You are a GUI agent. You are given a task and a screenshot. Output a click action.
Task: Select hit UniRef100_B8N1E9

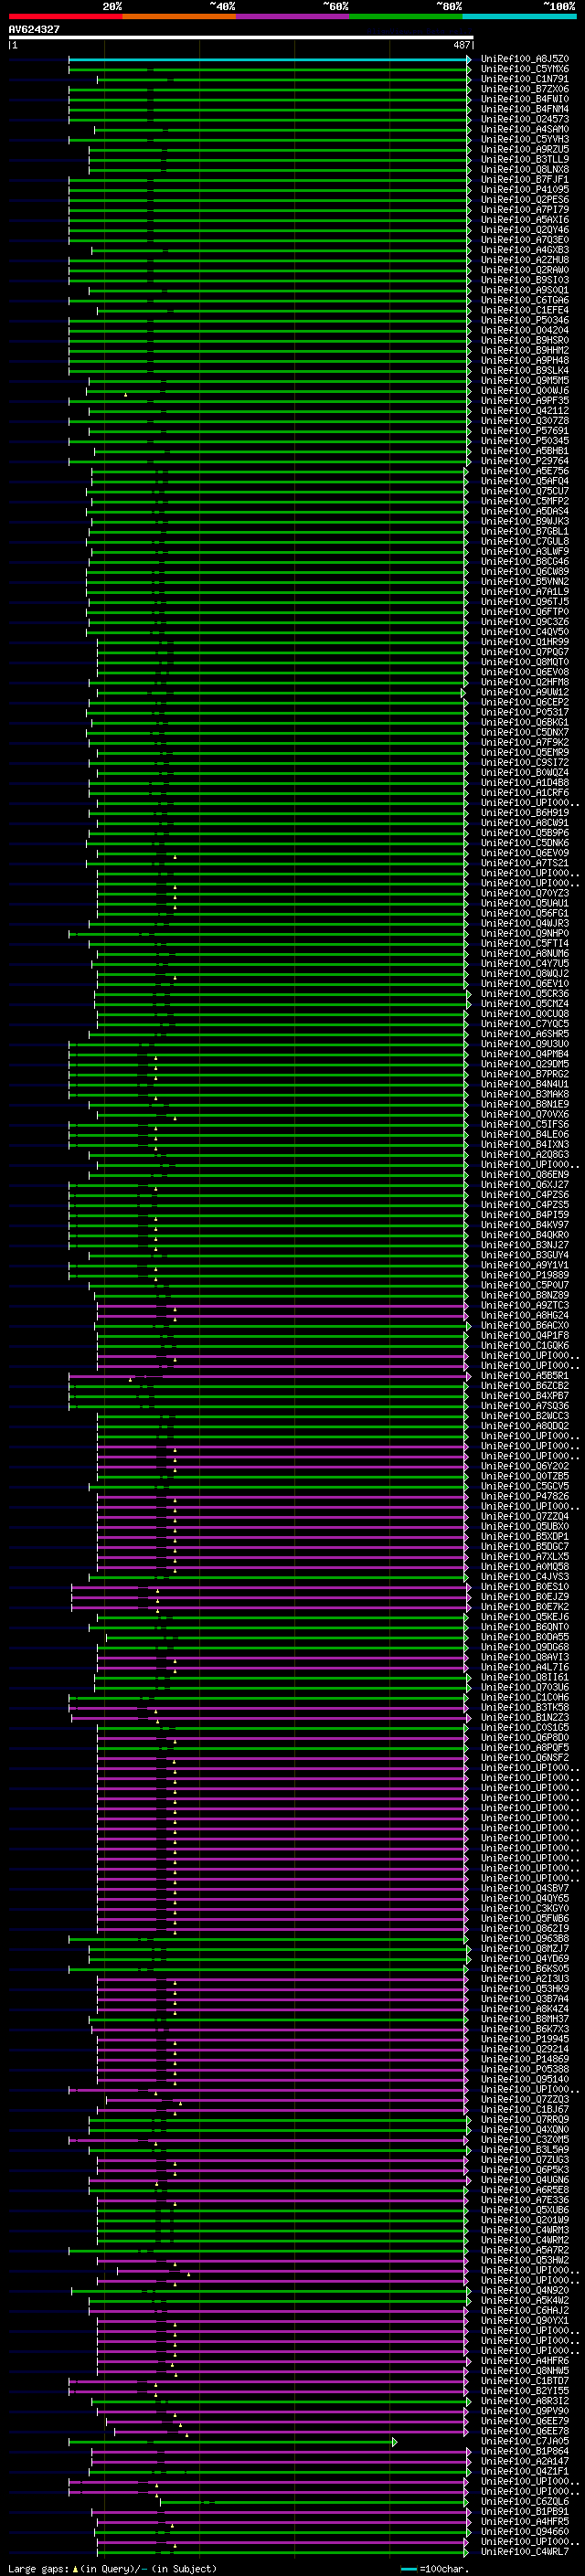click(x=525, y=1105)
